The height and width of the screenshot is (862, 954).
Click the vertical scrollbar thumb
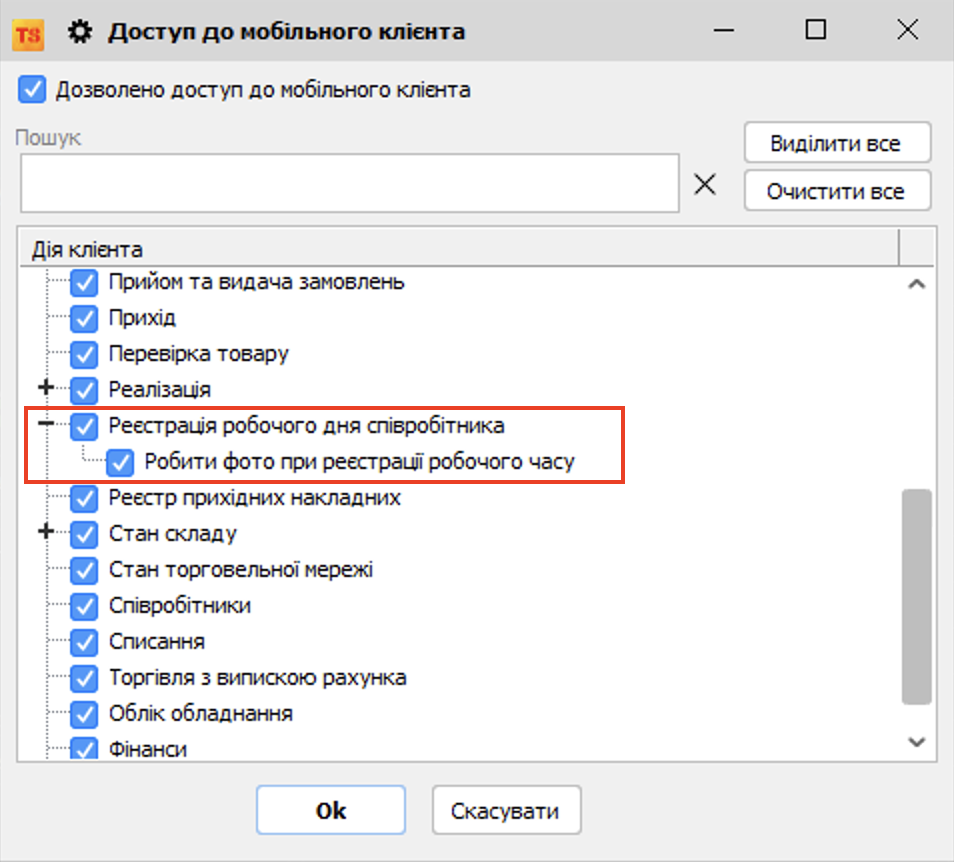coord(916,596)
